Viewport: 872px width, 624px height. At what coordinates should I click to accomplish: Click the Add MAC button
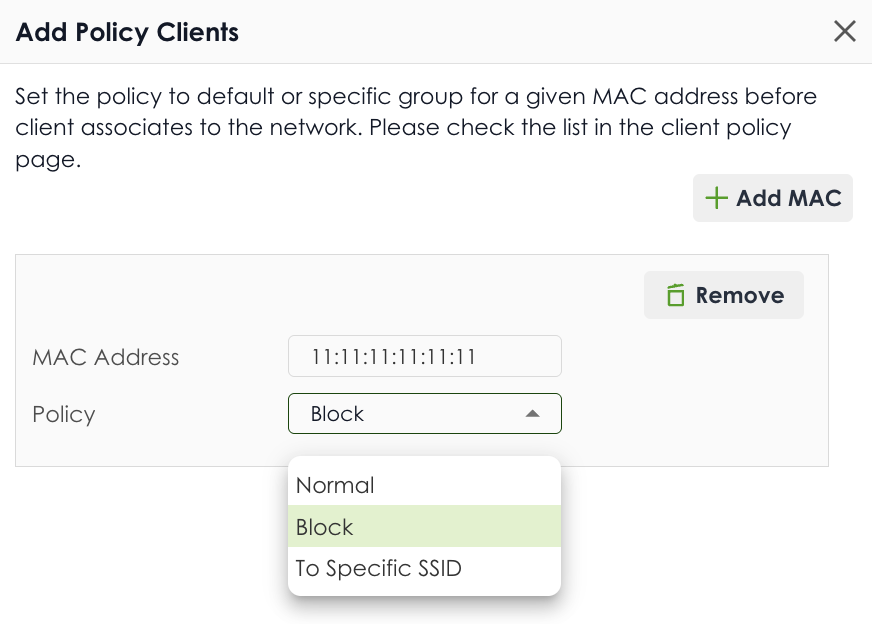(772, 198)
